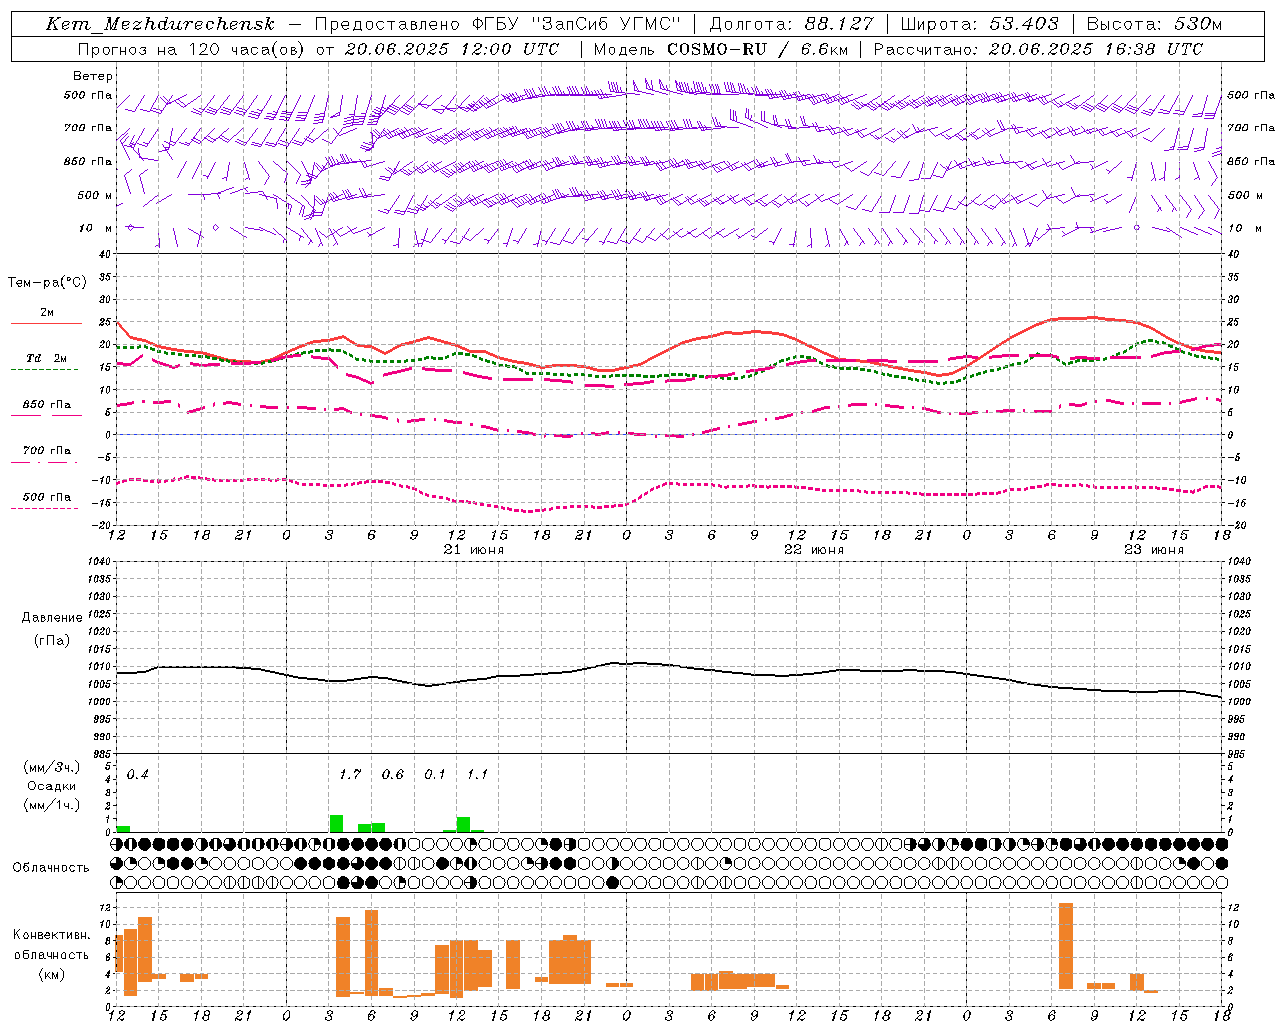Click the longitude value "Долгота: 88.127"
This screenshot has height=1024, width=1280.
[x=791, y=24]
